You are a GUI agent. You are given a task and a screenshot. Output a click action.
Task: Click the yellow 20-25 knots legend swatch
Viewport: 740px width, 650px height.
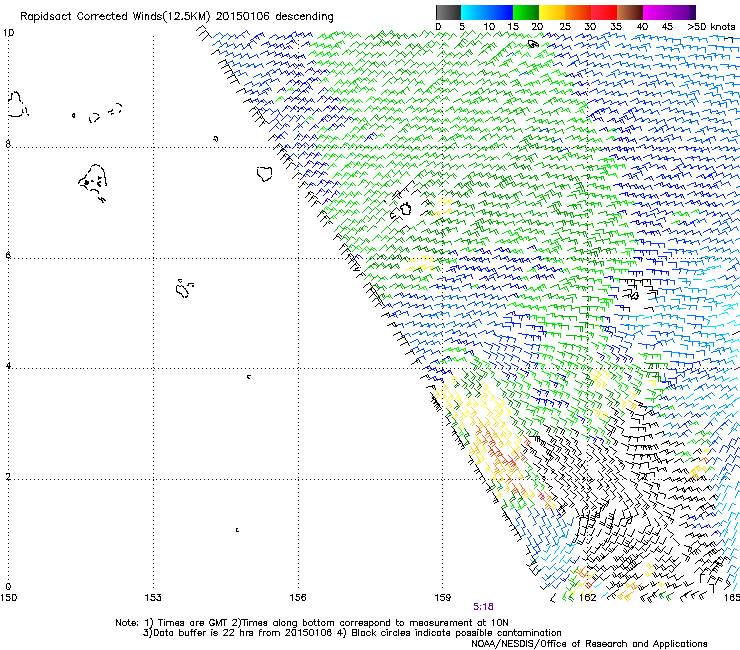click(x=552, y=12)
